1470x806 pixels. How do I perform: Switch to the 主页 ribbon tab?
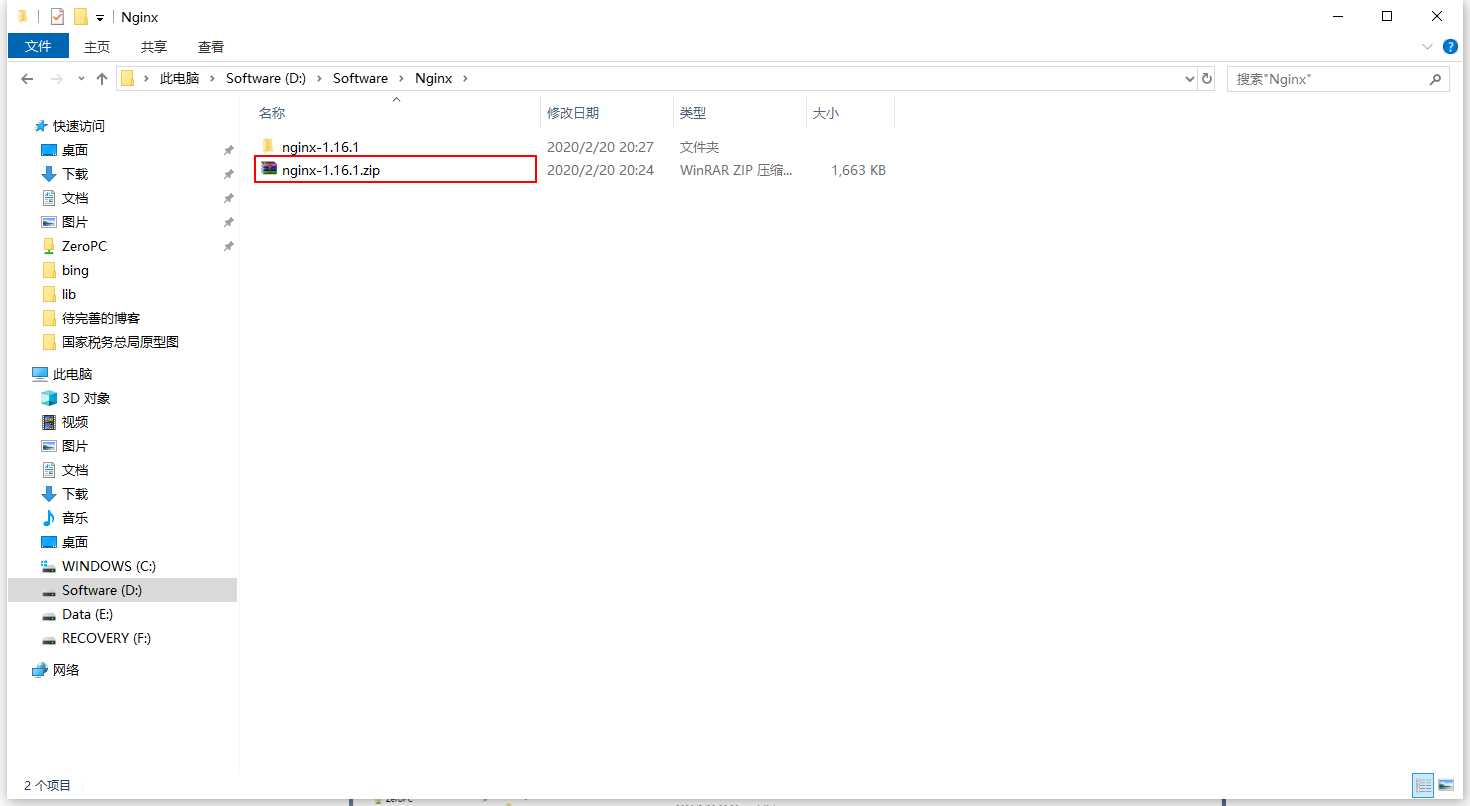click(97, 46)
